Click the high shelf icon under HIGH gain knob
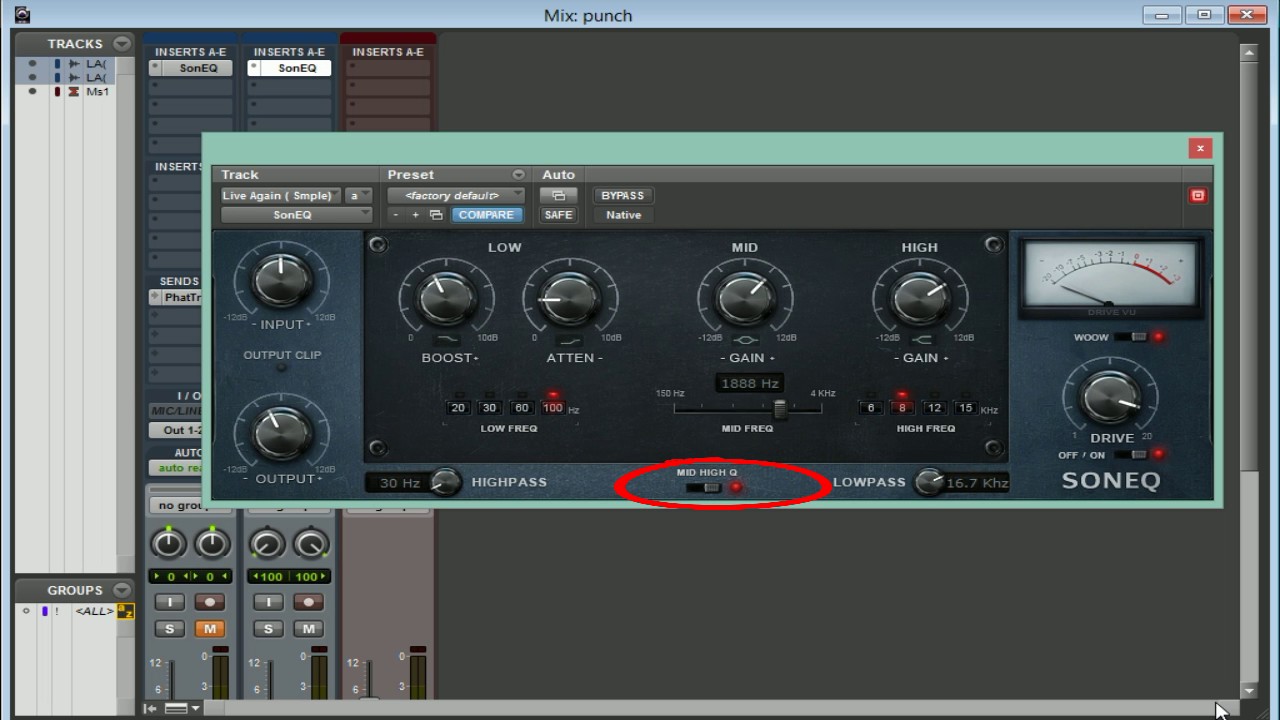This screenshot has height=720, width=1280. click(920, 339)
